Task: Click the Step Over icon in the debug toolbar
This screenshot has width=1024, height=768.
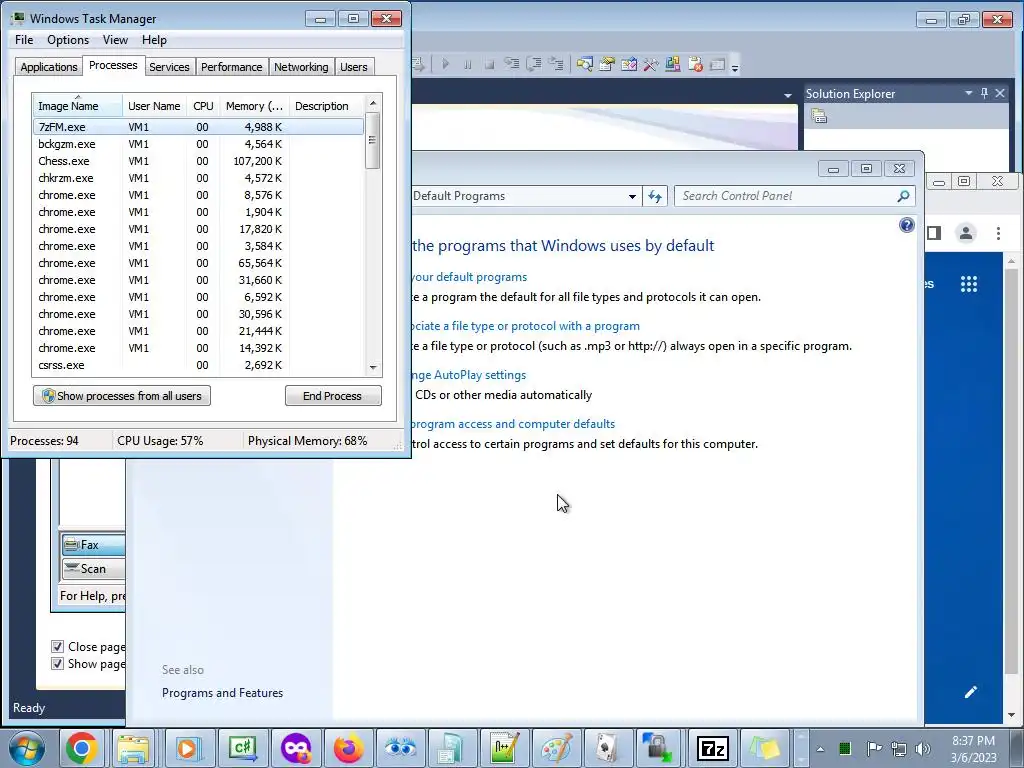Action: pyautogui.click(x=534, y=64)
